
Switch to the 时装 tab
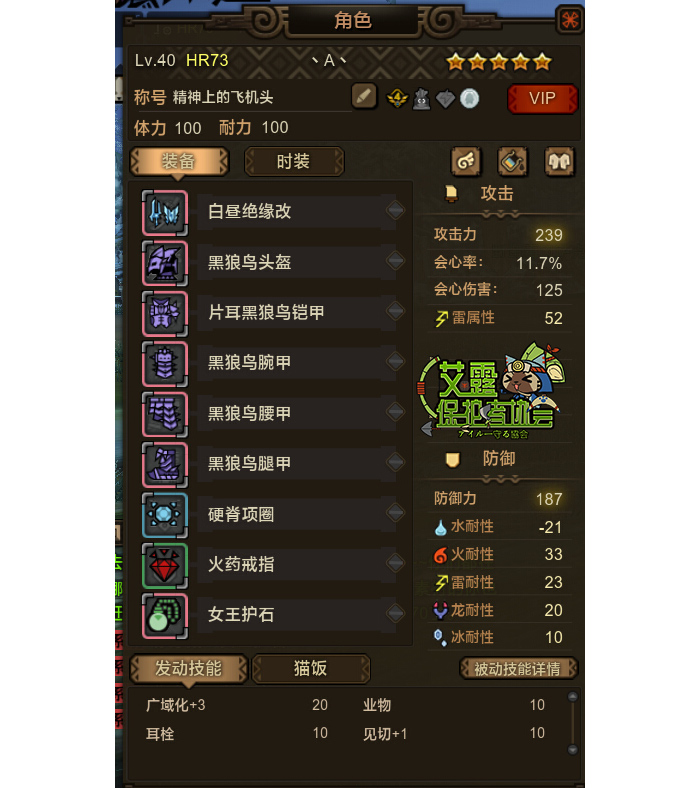(294, 162)
